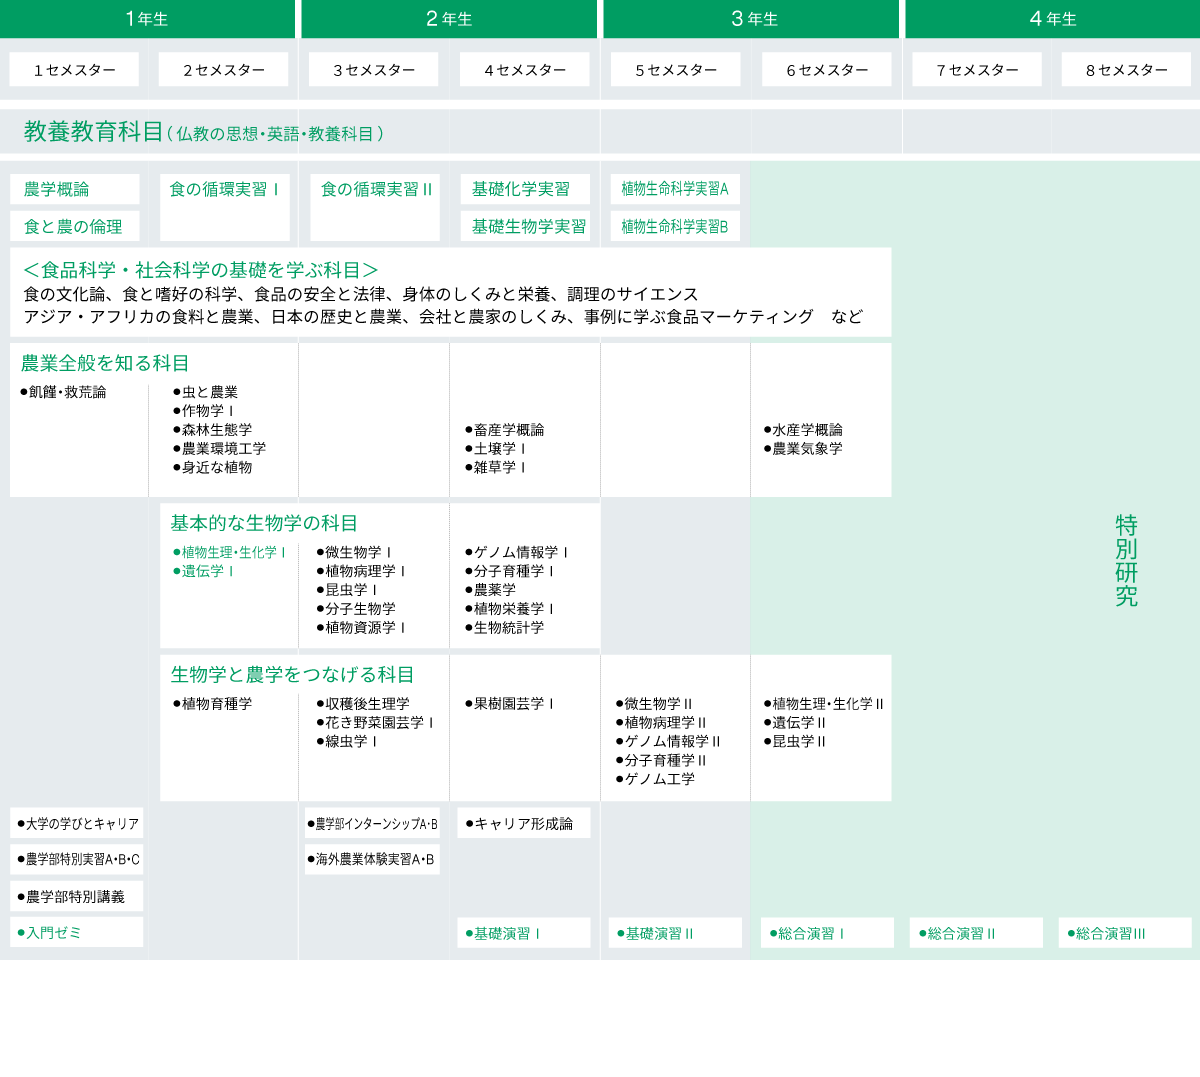Click ゲノム工学 course

(655, 779)
